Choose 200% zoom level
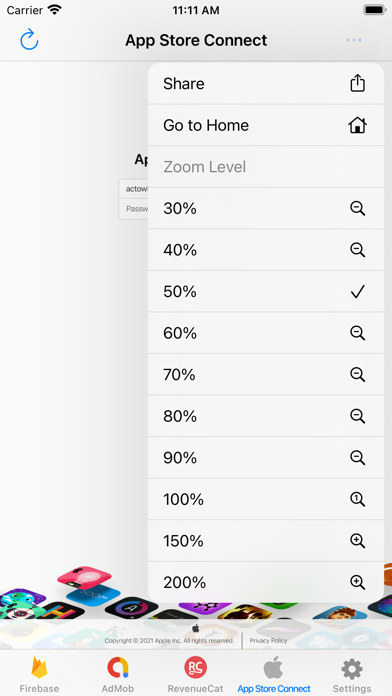 pos(265,582)
